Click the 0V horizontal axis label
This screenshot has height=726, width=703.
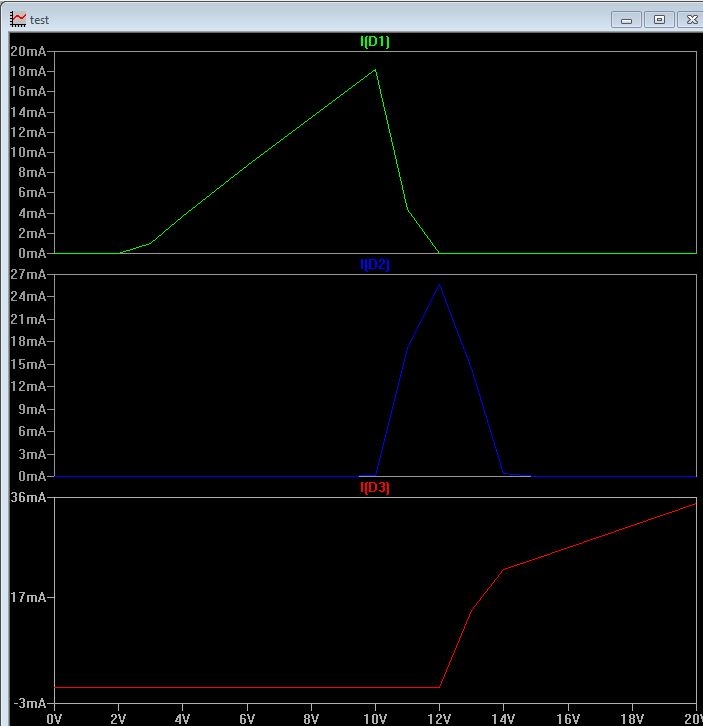point(54,719)
